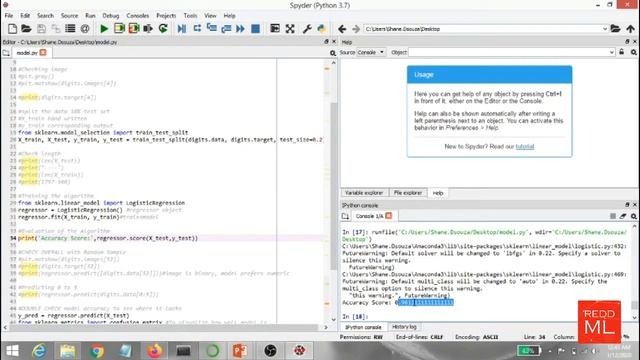Run file with green play button
This screenshot has width=640, height=360.
click(x=104, y=29)
